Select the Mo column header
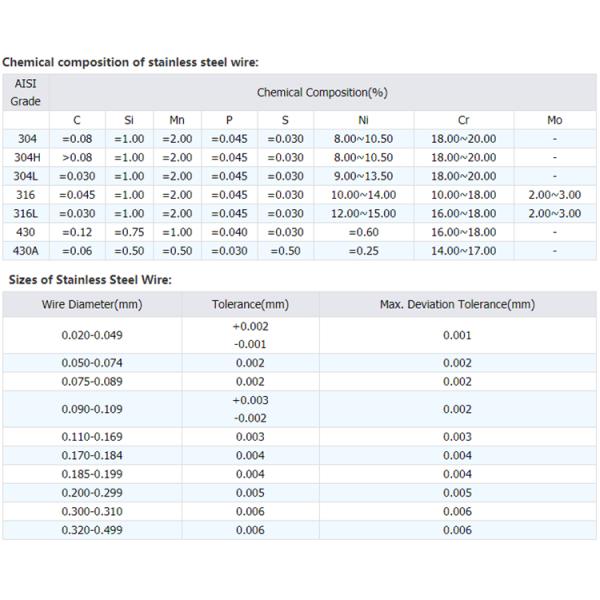Image resolution: width=600 pixels, height=600 pixels. click(x=554, y=120)
